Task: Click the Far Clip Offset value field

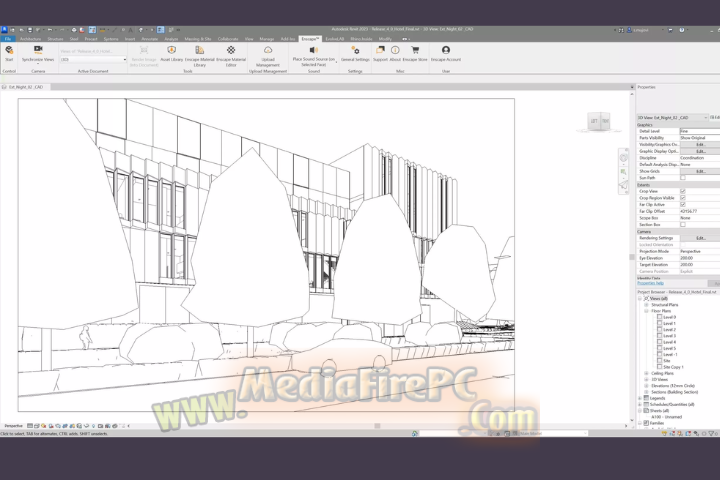Action: tap(700, 211)
